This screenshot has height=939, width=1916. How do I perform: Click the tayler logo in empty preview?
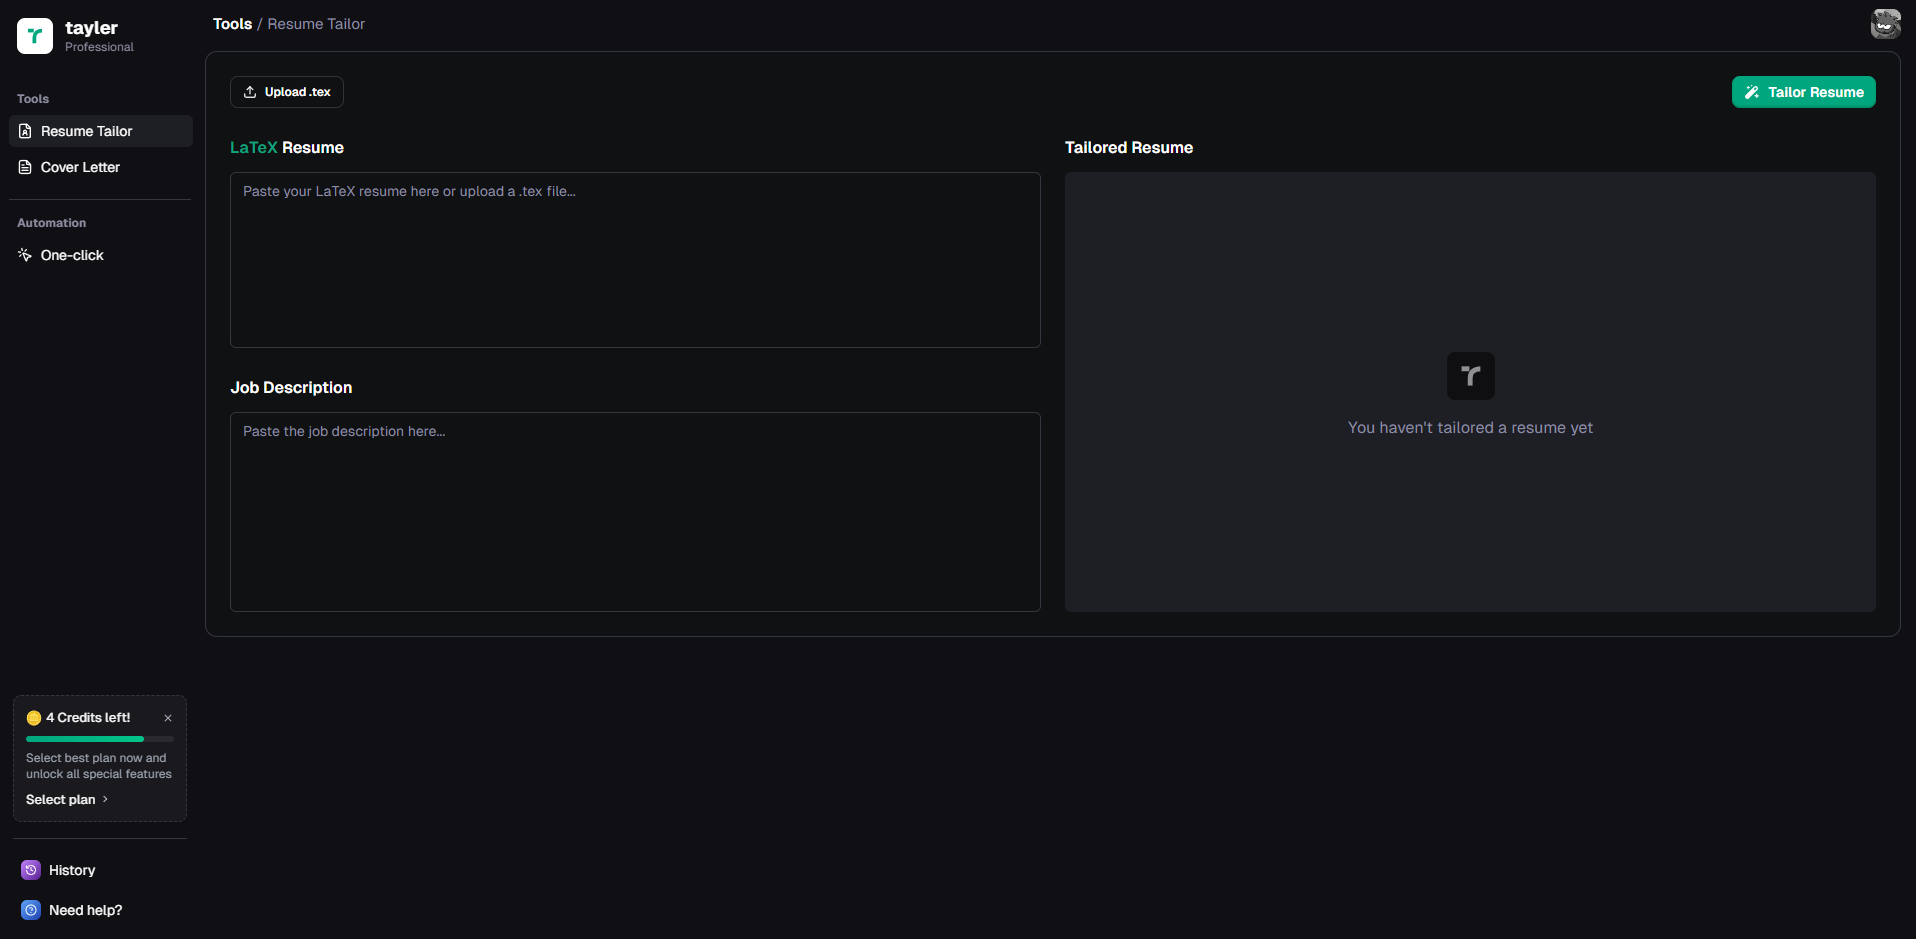coord(1470,376)
